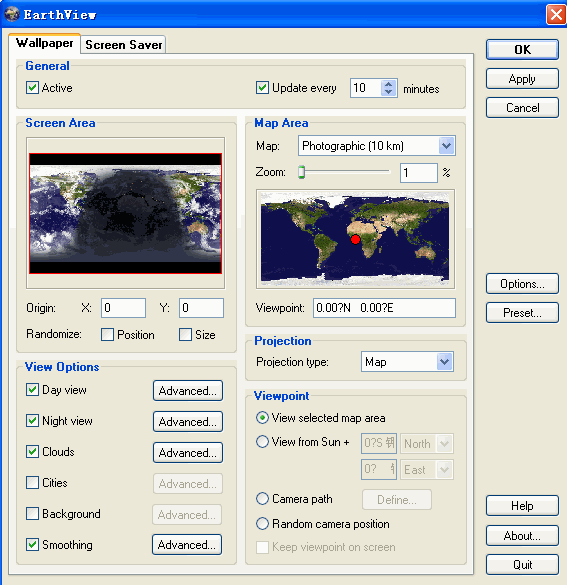The image size is (567, 585).
Task: Click the Quit button
Action: 522,564
